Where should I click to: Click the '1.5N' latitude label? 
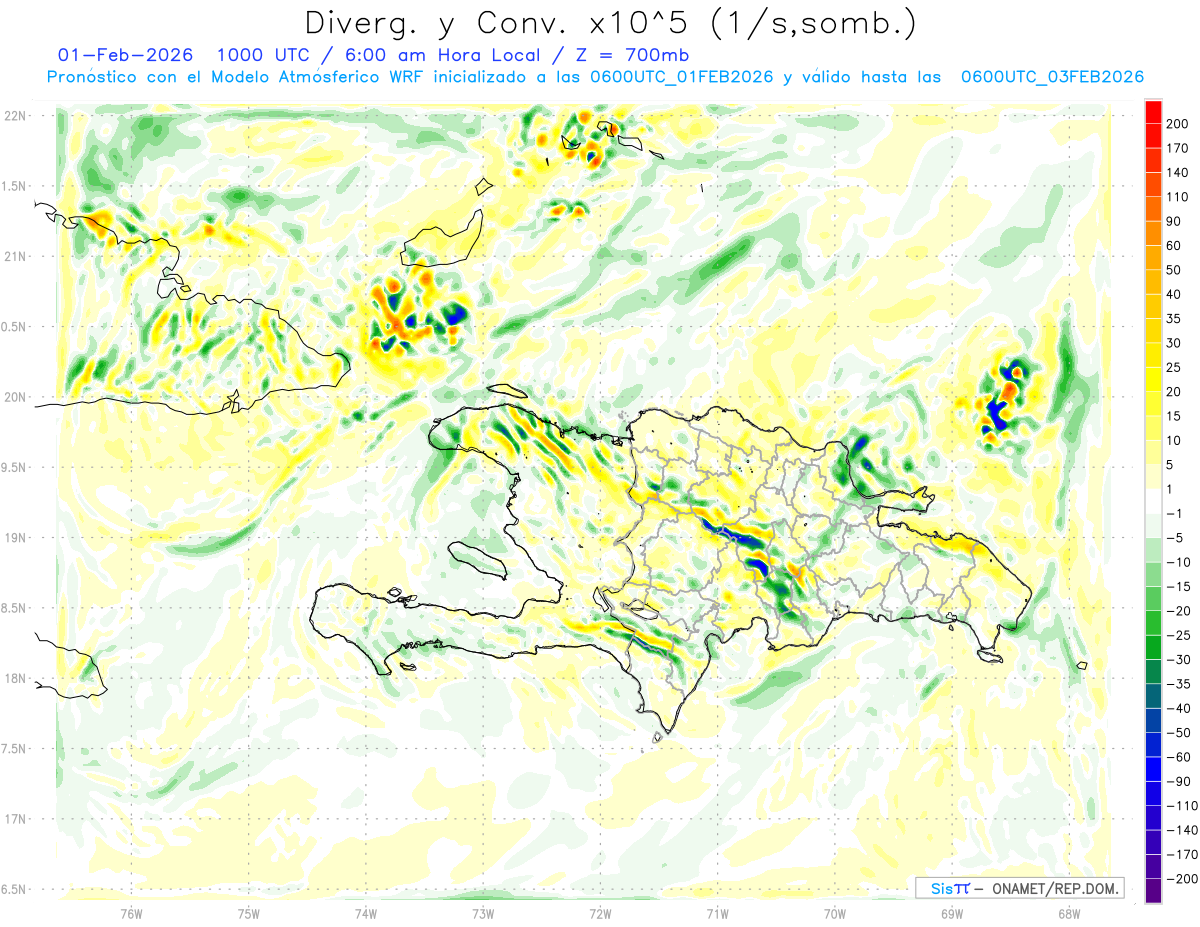tap(13, 186)
